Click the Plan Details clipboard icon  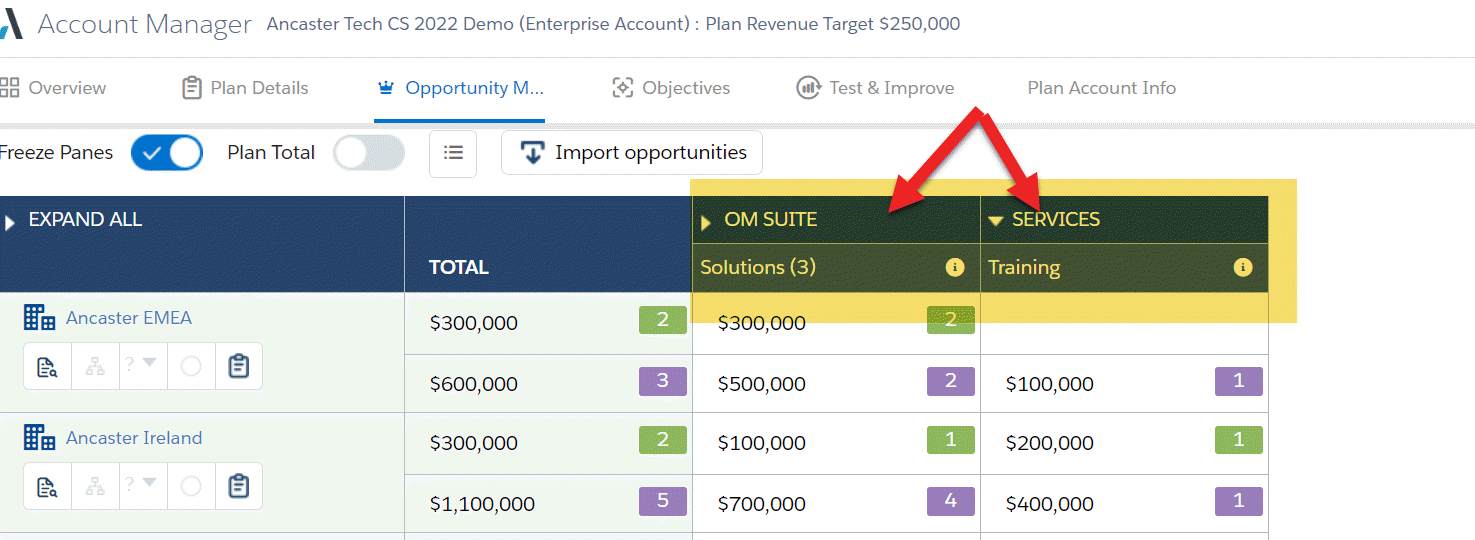tap(192, 88)
